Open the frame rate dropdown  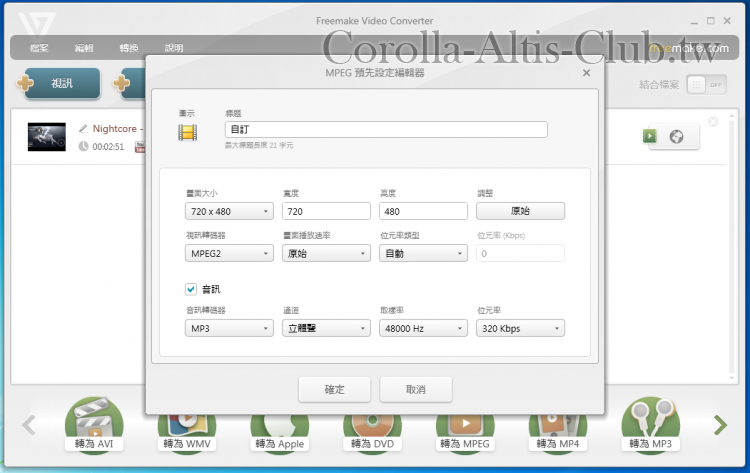click(x=326, y=253)
